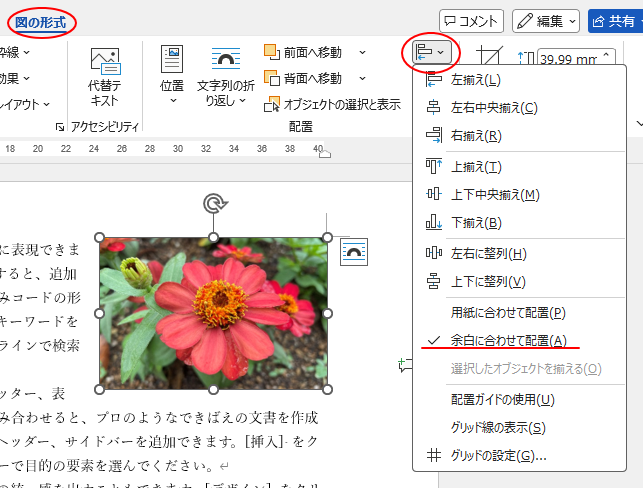Open グリッドの設定(G)... dialog
This screenshot has width=643, height=488.
coord(519,456)
